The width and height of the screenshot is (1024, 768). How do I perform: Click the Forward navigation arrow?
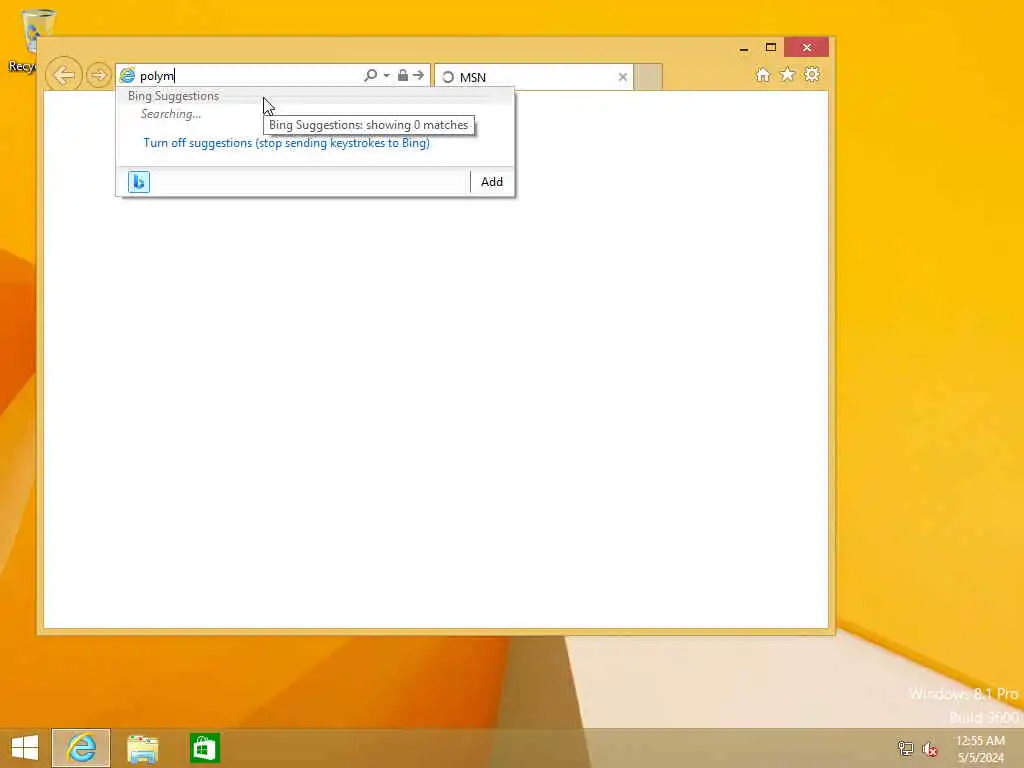tap(99, 75)
